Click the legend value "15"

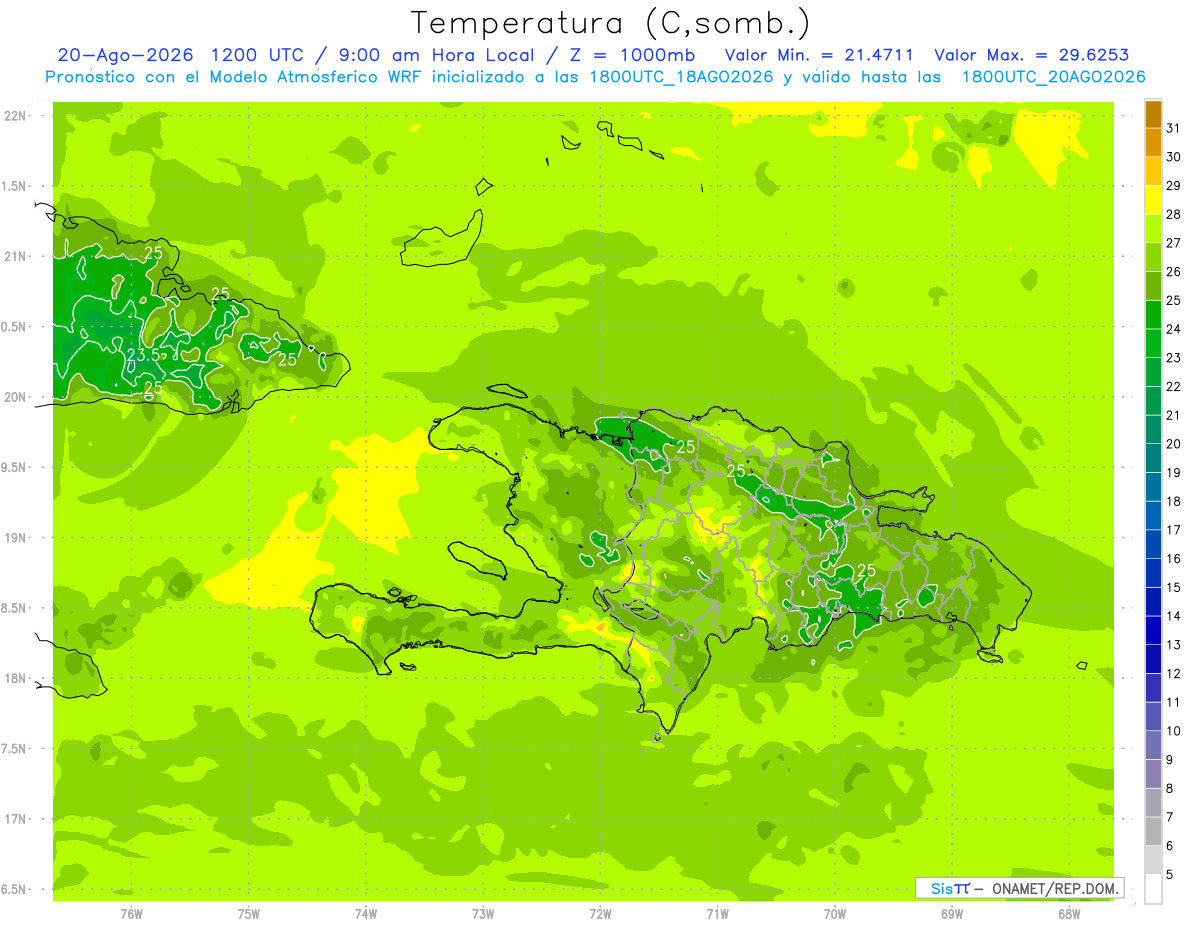click(1174, 588)
